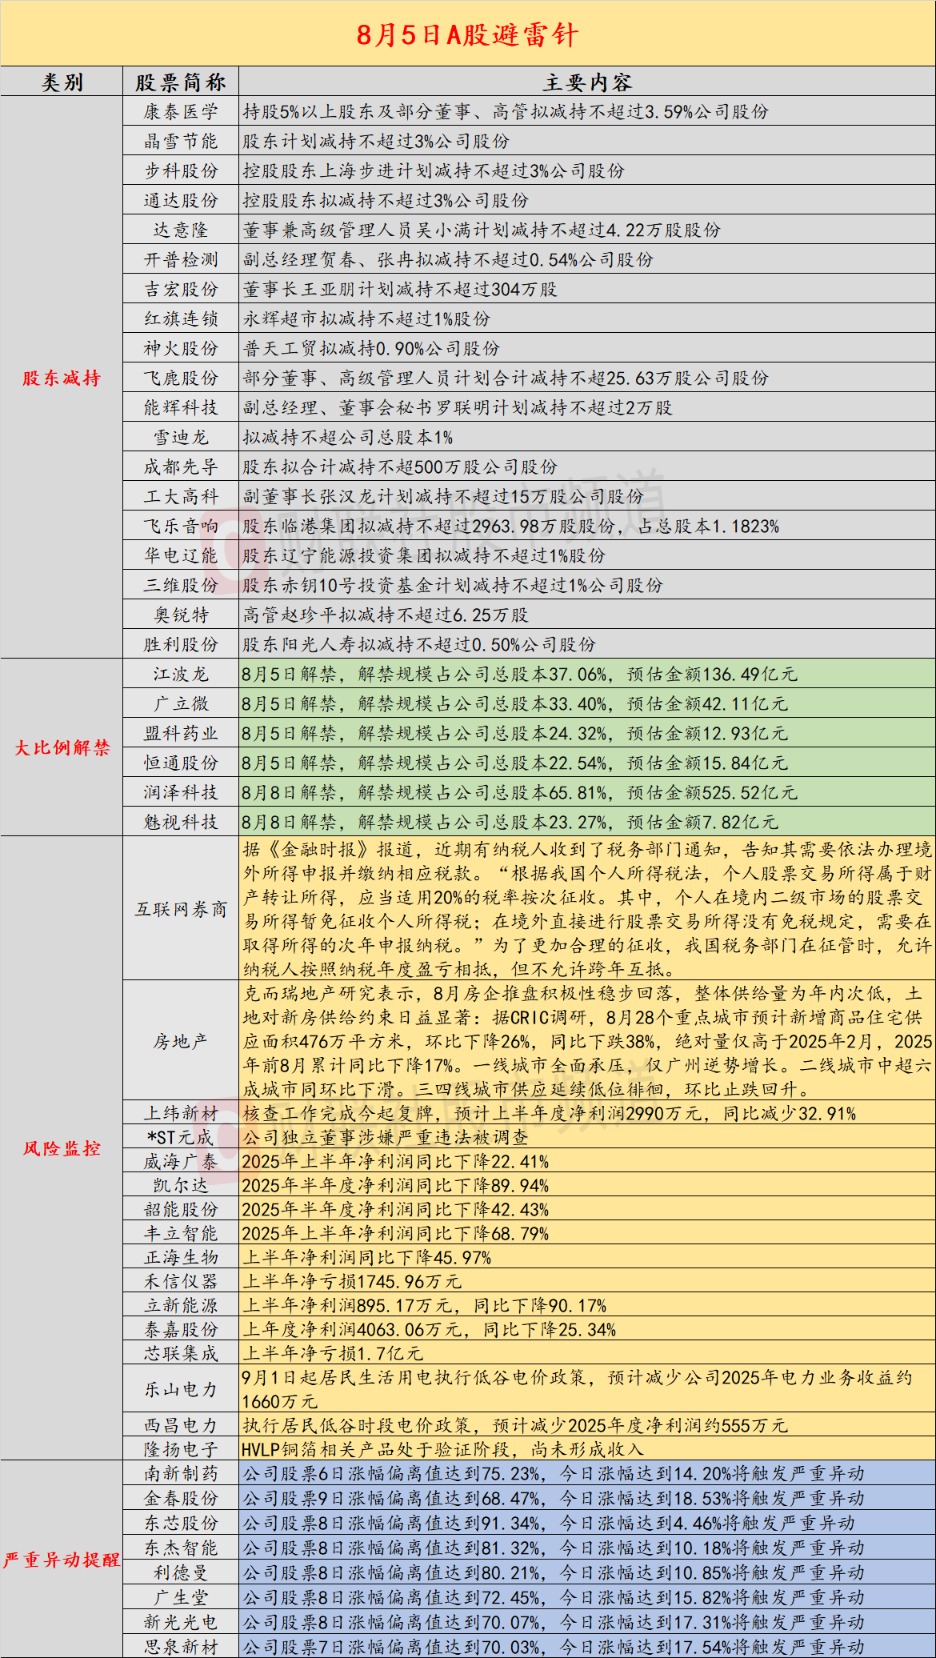Viewport: 936px width, 1658px height.
Task: Select stock name 奥锐特
Action: point(181,615)
